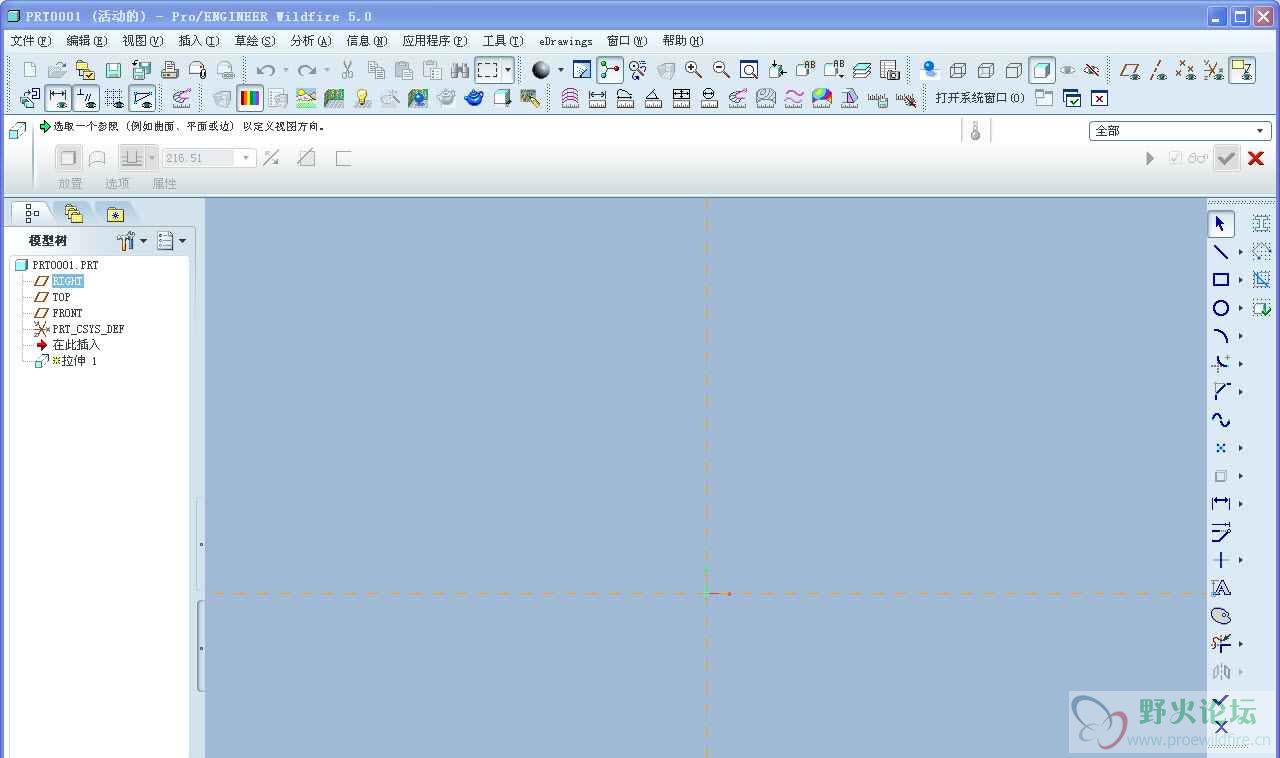1280x758 pixels.
Task: Click the shaded color spectrum icon
Action: pyautogui.click(x=250, y=98)
